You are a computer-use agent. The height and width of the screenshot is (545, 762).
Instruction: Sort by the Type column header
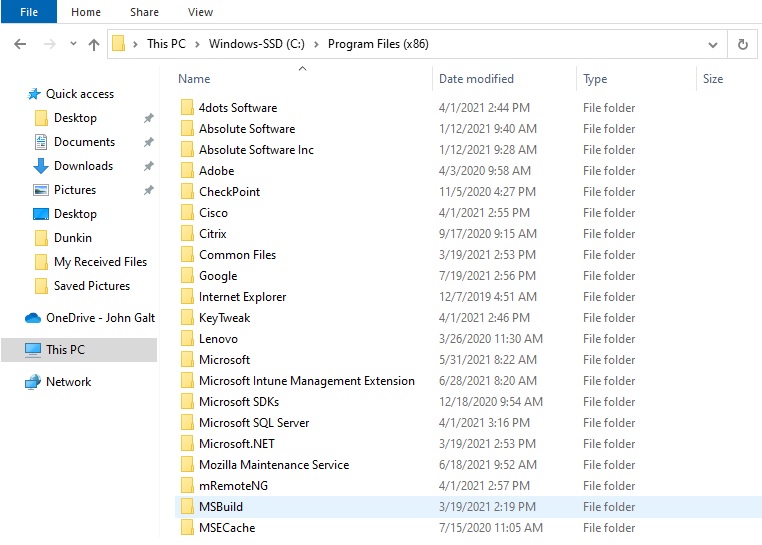[x=595, y=79]
